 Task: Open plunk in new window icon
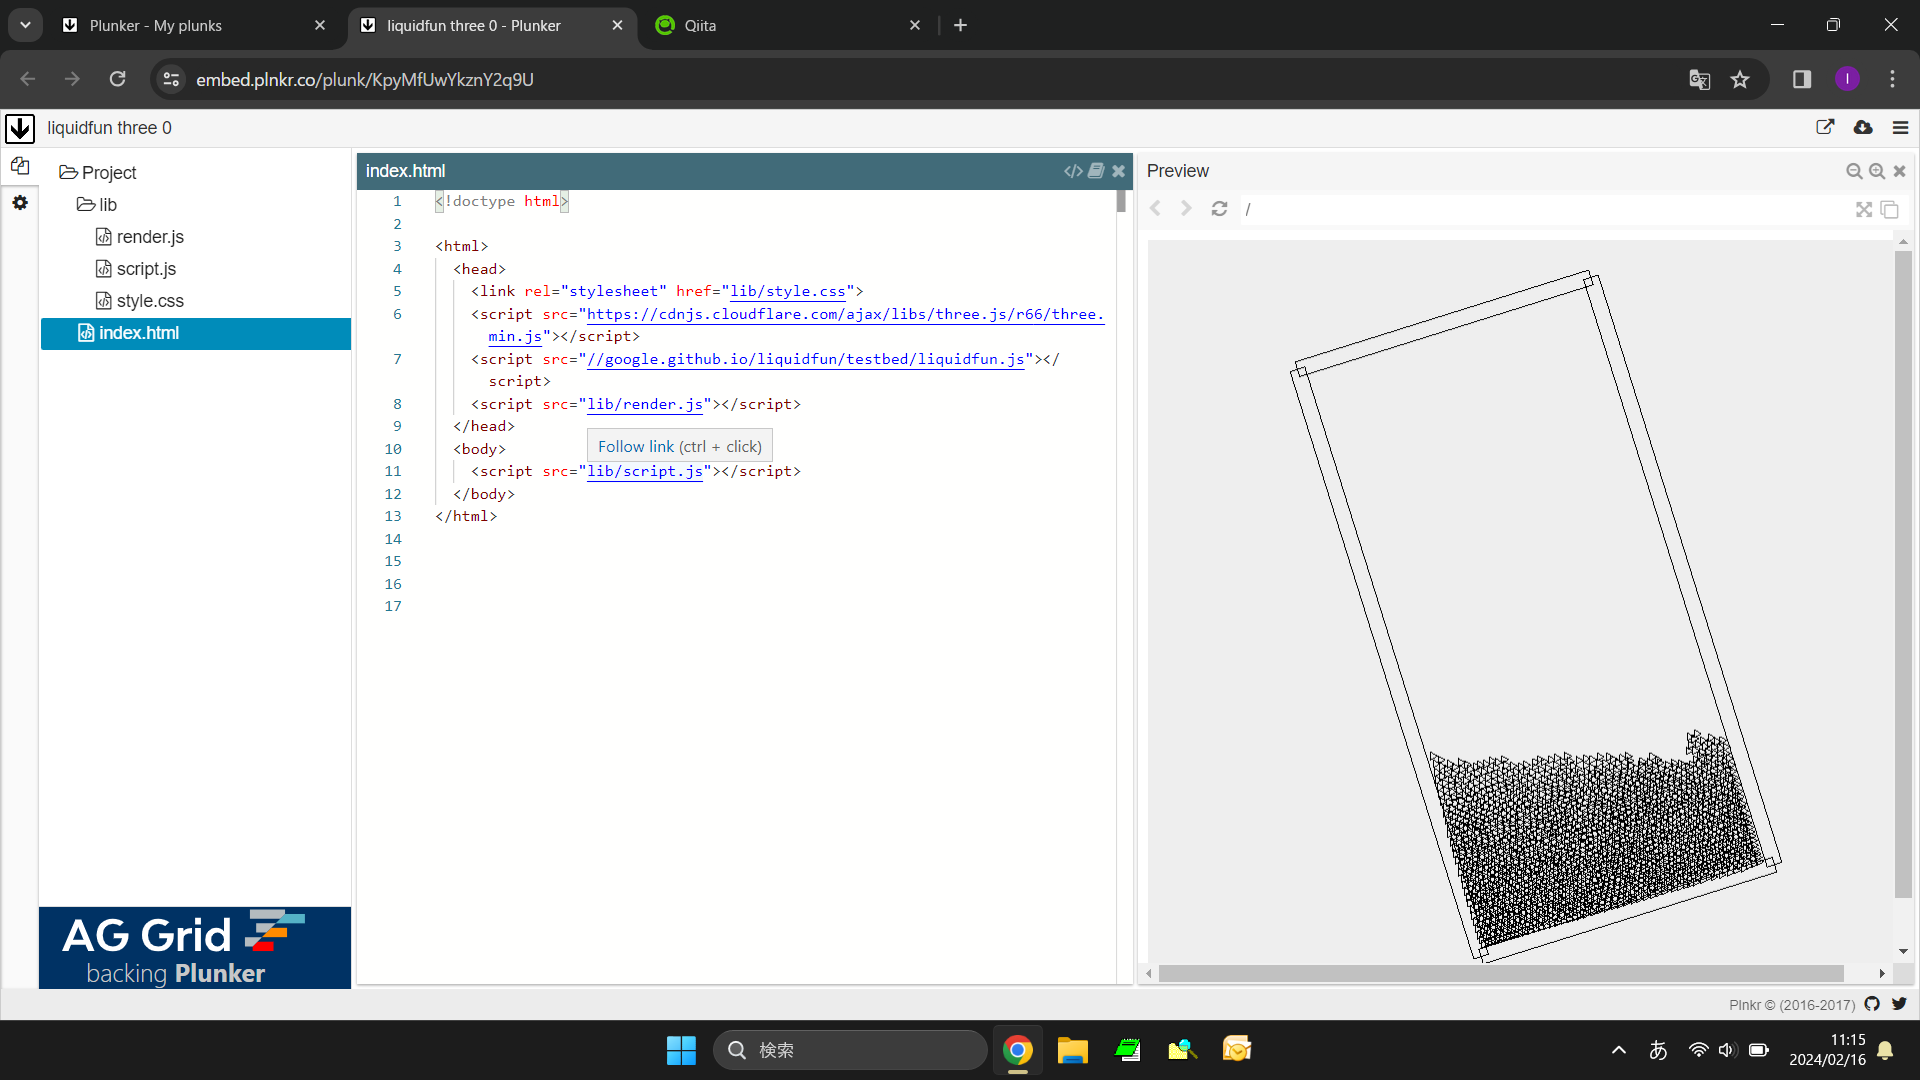(1825, 128)
